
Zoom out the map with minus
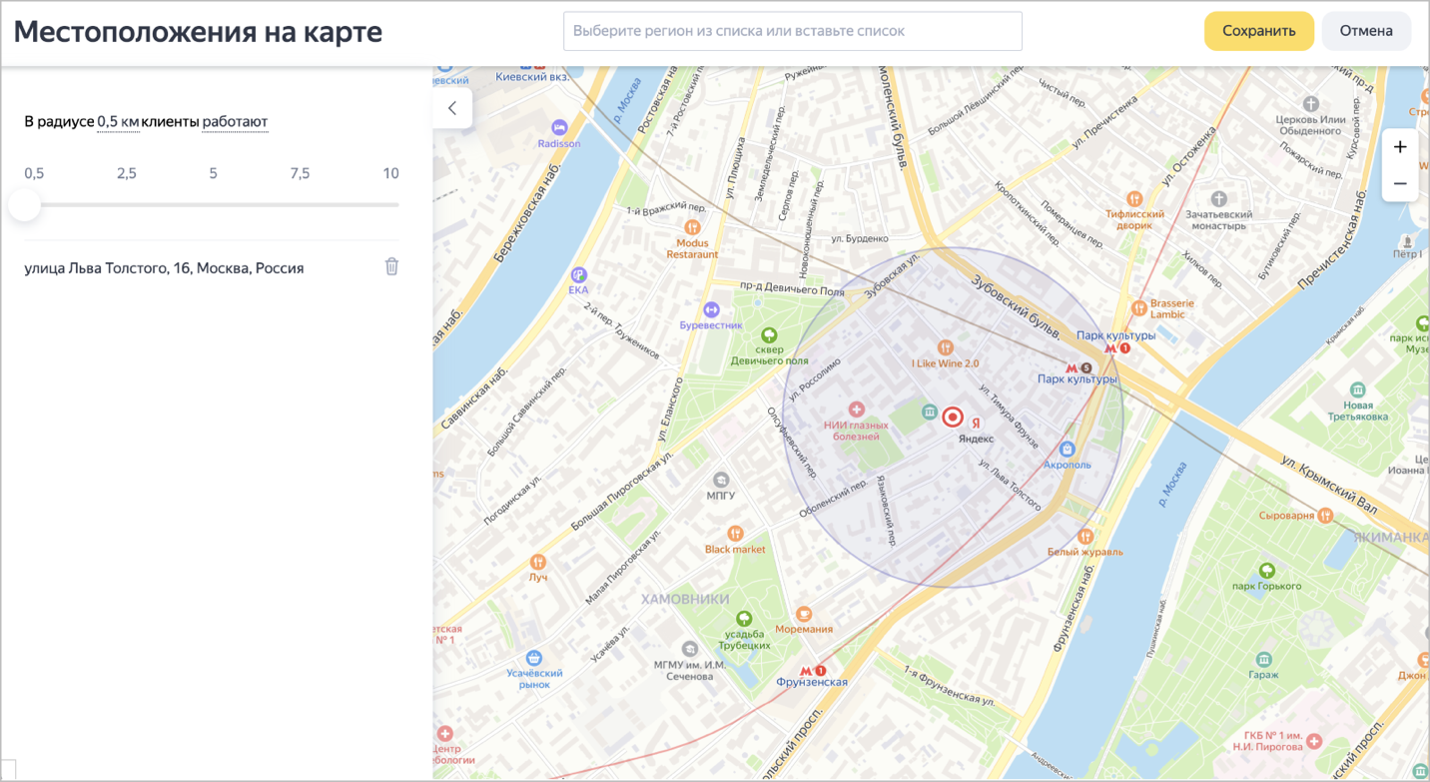pyautogui.click(x=1400, y=184)
